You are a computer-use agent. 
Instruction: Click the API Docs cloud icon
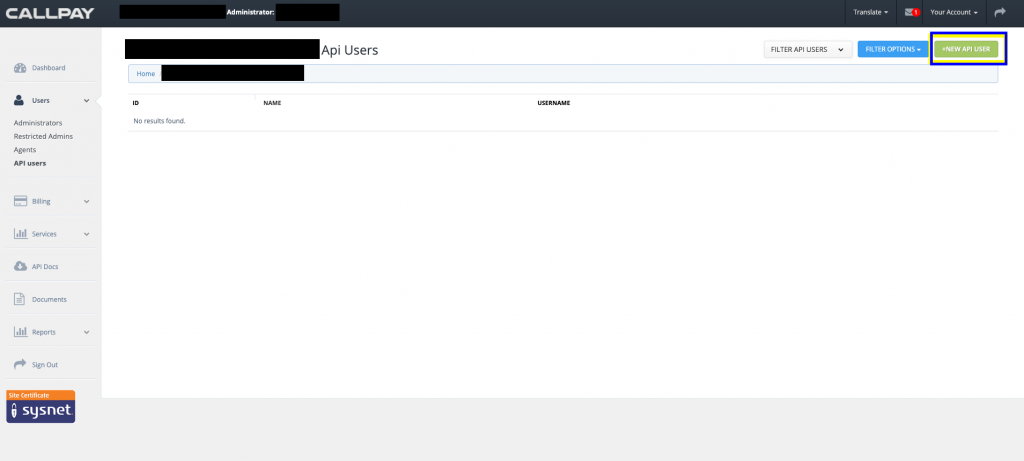(20, 266)
